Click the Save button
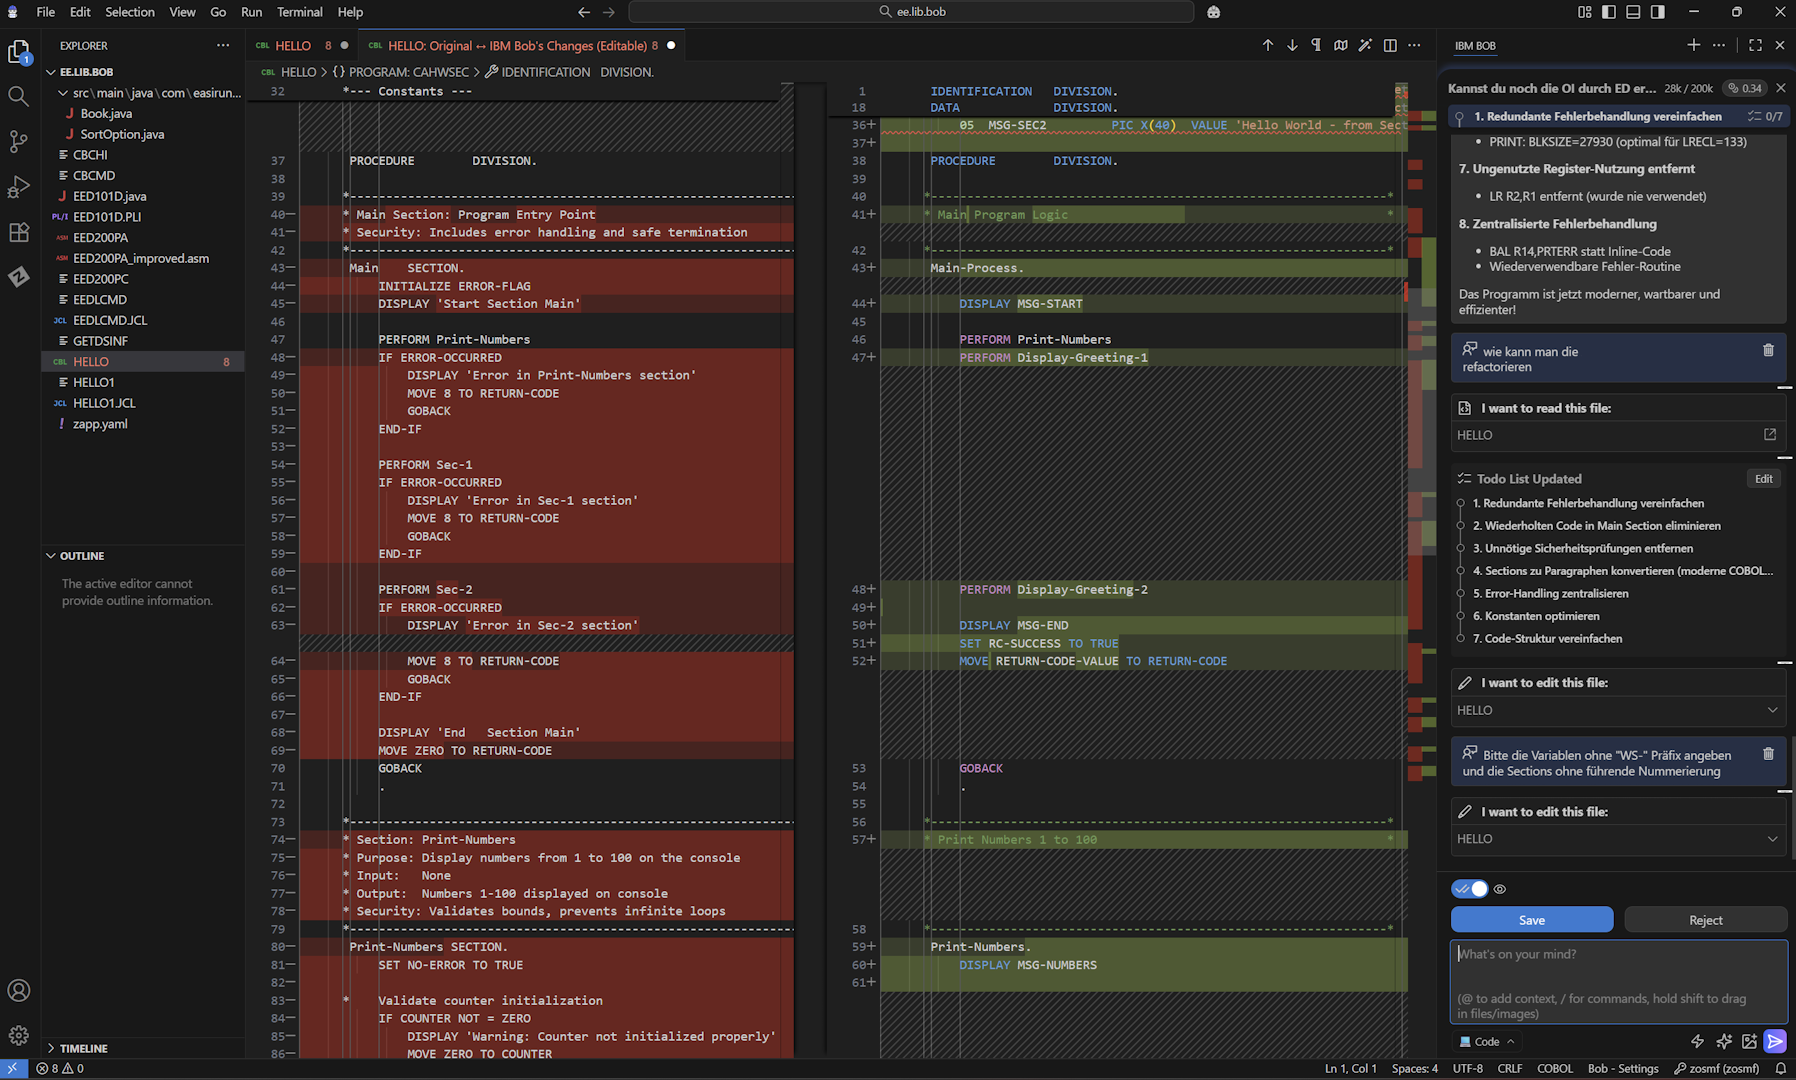 click(1531, 920)
